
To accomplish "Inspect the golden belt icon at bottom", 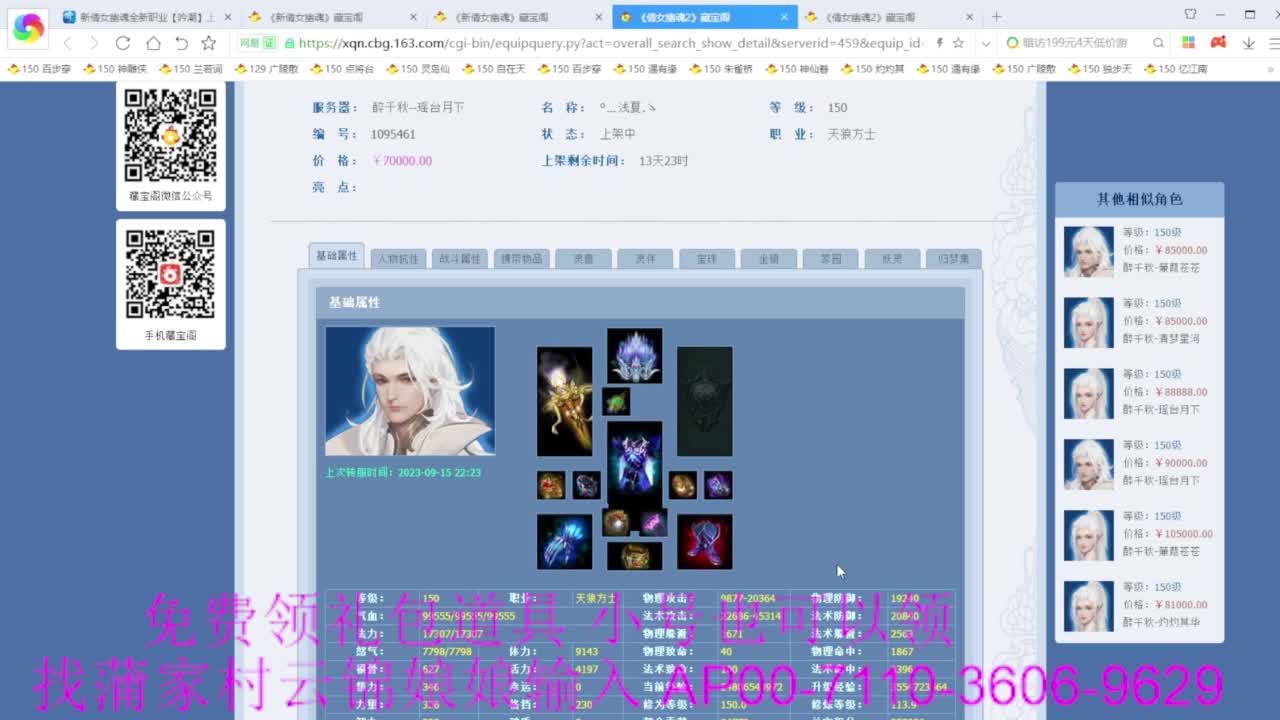I will 634,555.
